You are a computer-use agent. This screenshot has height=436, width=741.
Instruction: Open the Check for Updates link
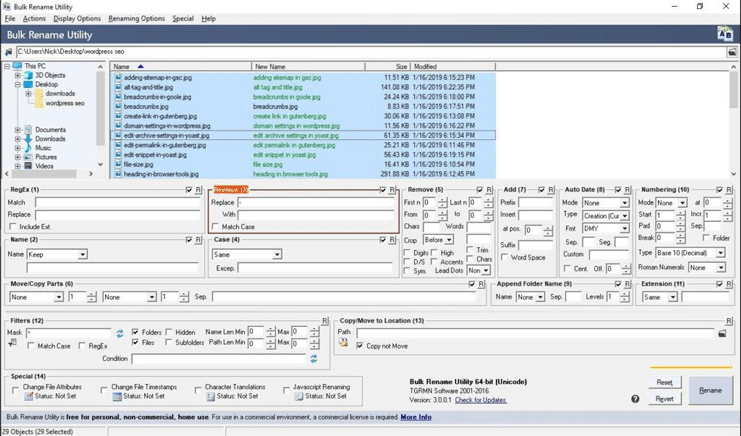tap(481, 401)
